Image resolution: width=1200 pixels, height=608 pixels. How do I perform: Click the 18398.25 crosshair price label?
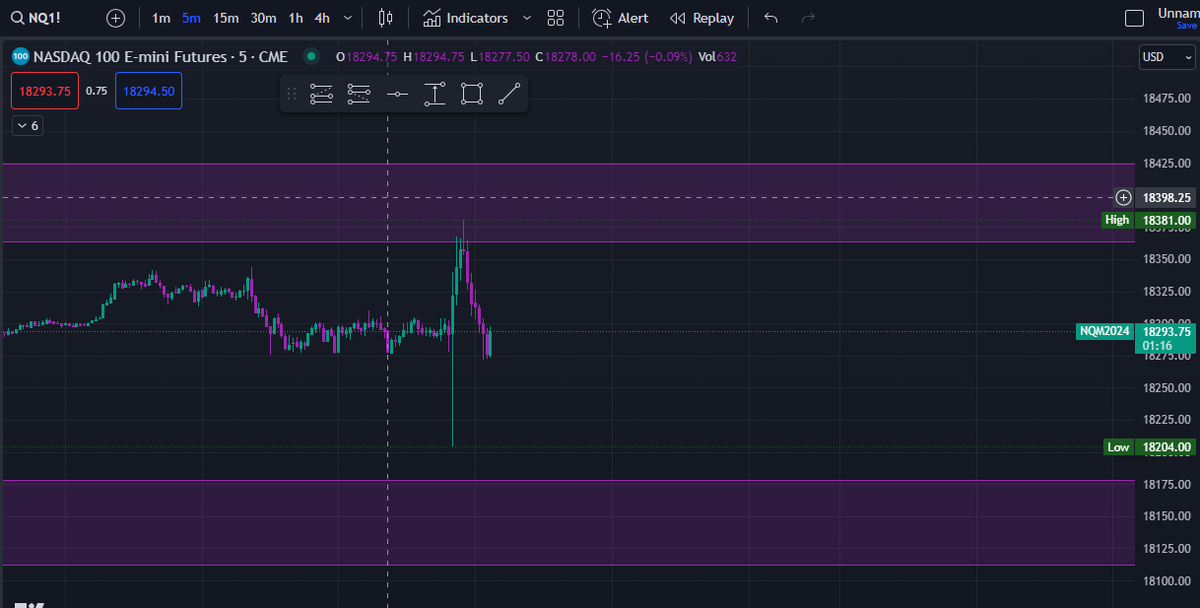[1166, 197]
